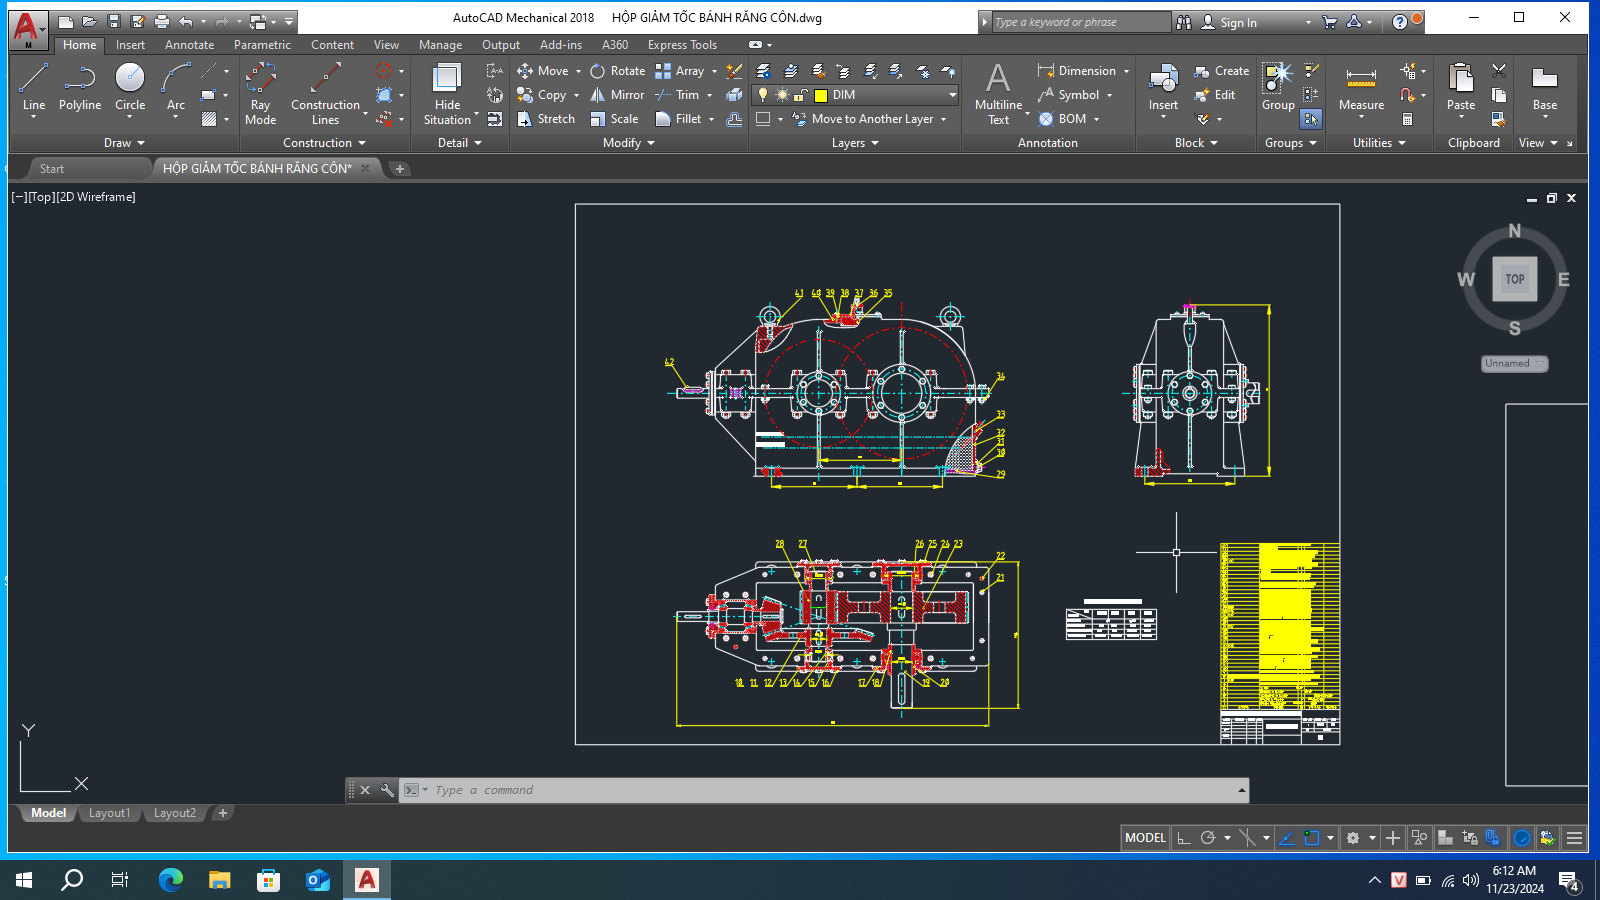This screenshot has height=900, width=1600.
Task: Click the Paste clipboard icon
Action: tap(1461, 78)
